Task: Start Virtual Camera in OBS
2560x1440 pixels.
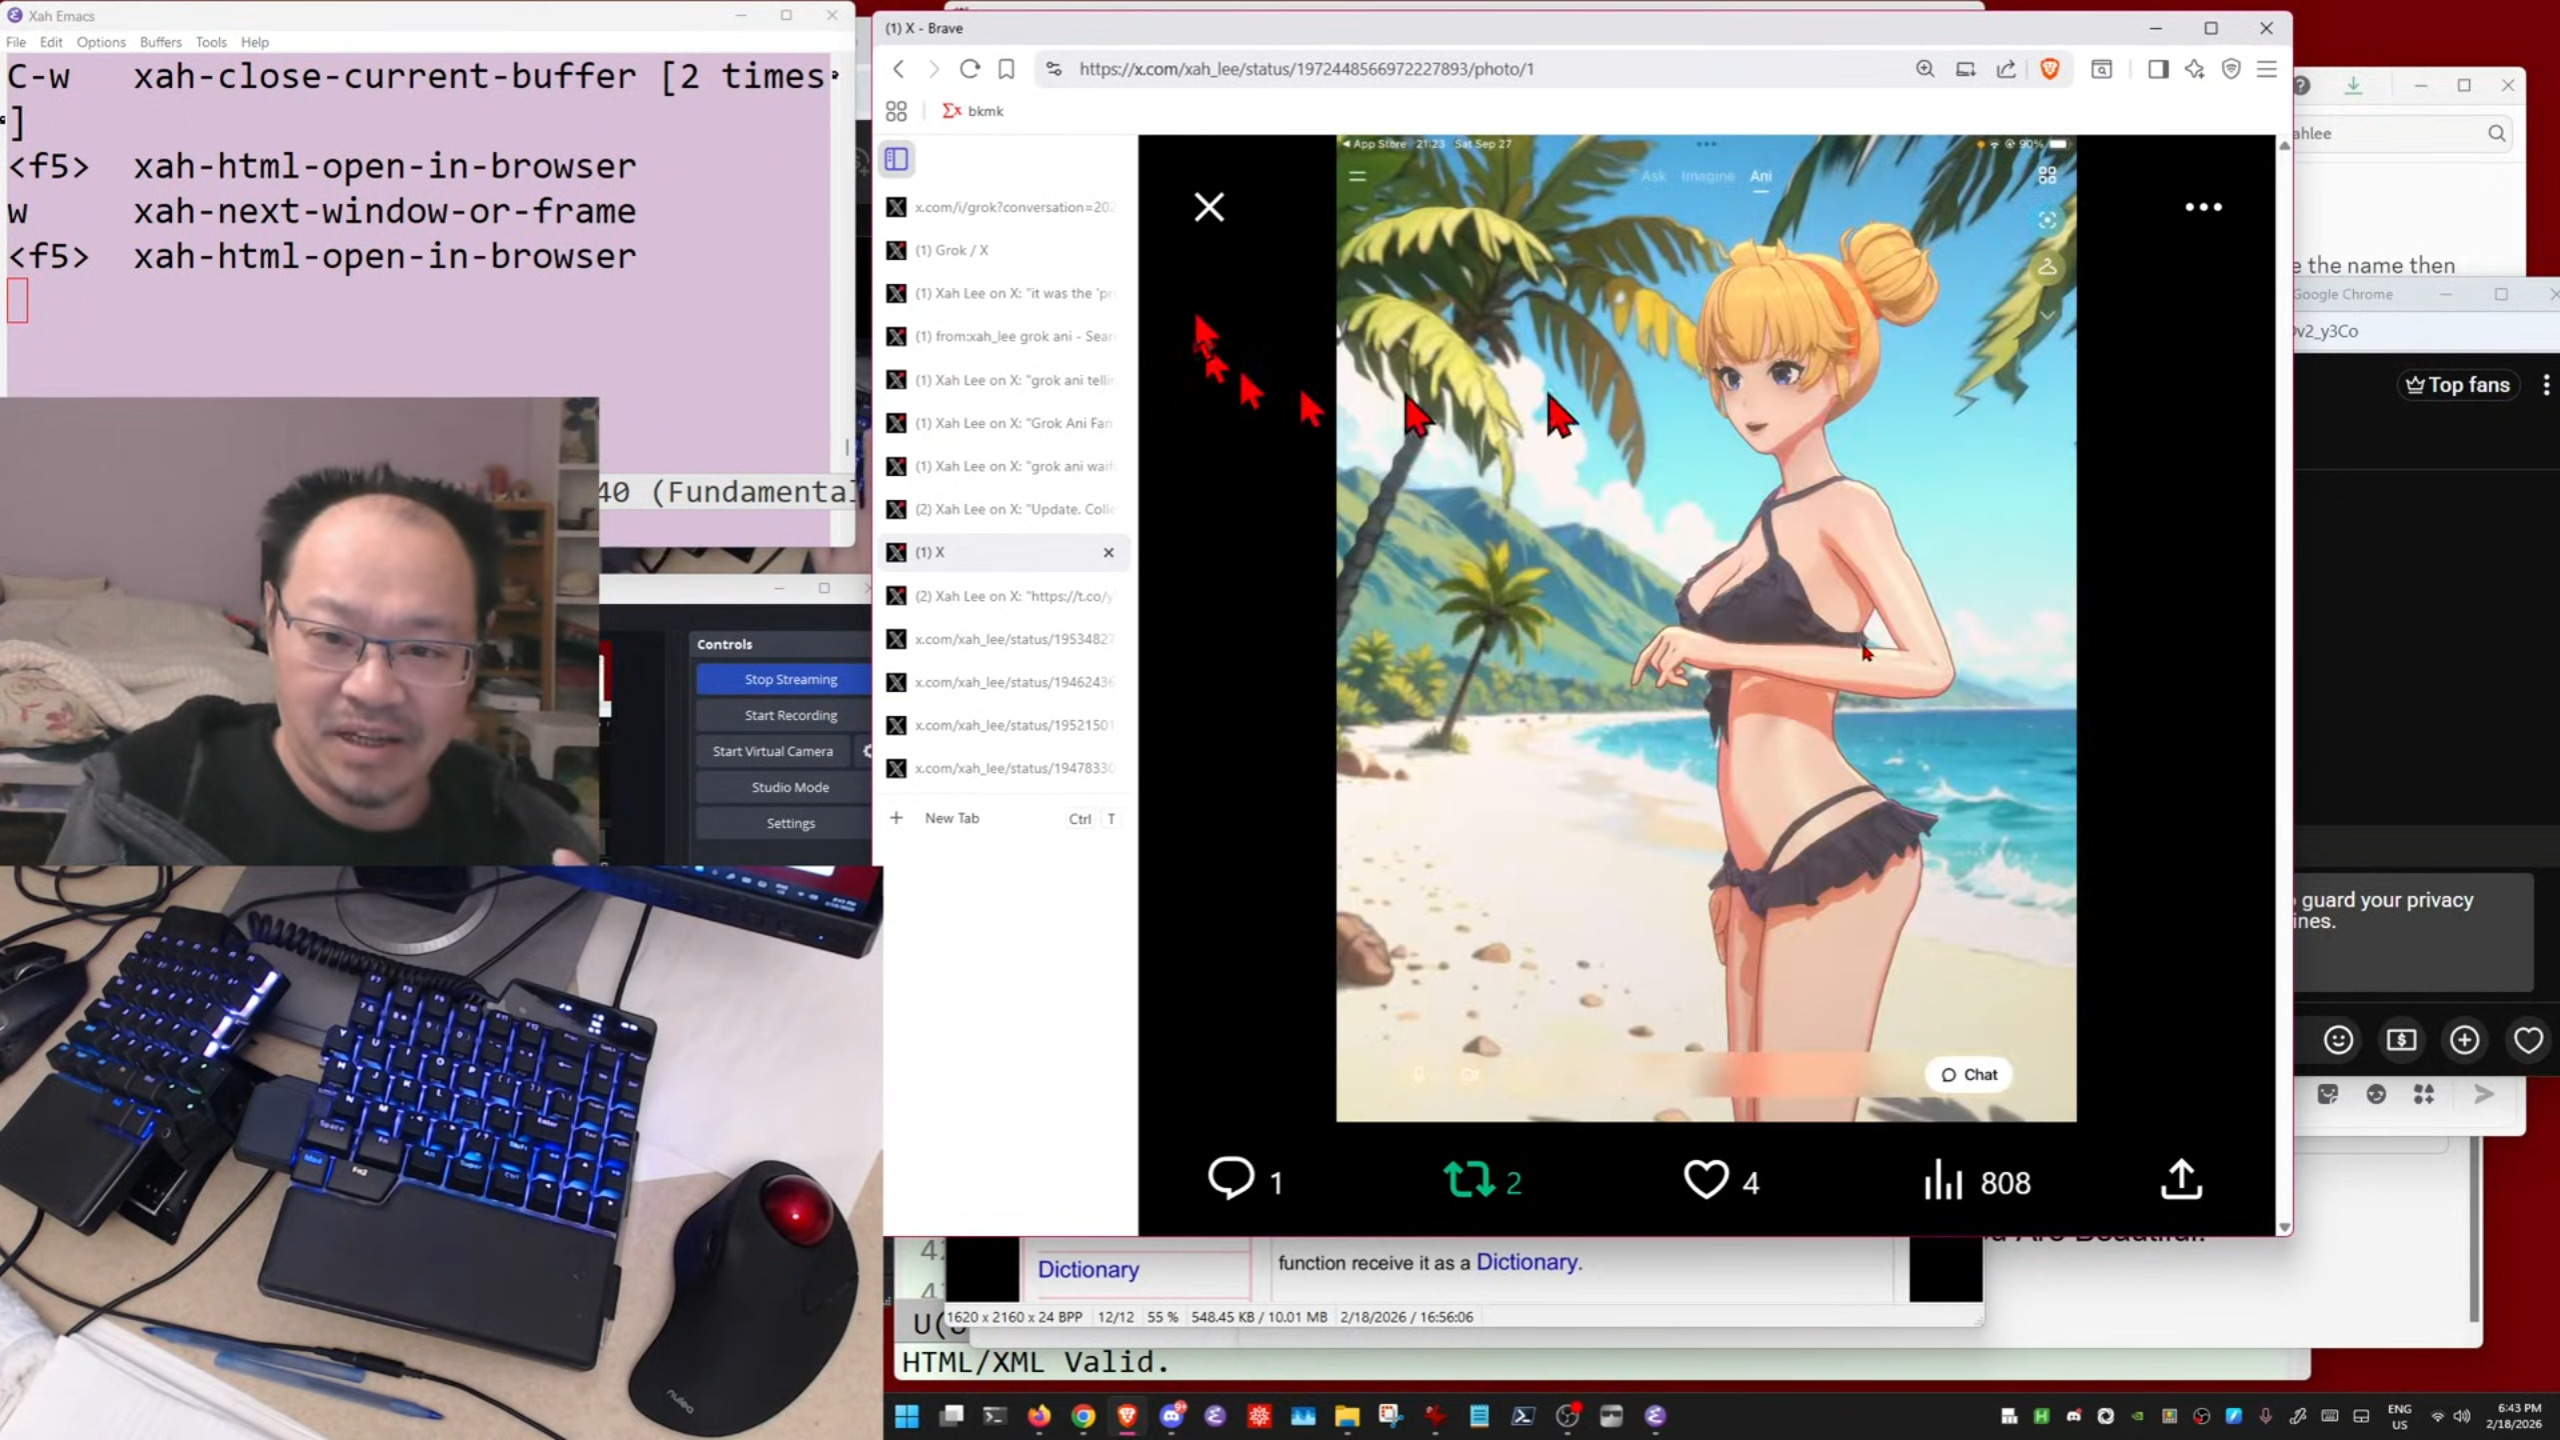Action: pos(771,750)
